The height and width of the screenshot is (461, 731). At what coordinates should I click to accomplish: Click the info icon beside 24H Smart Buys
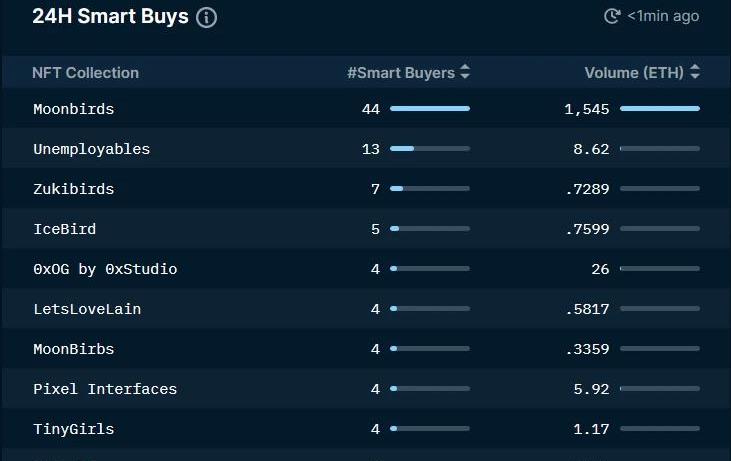coord(206,18)
